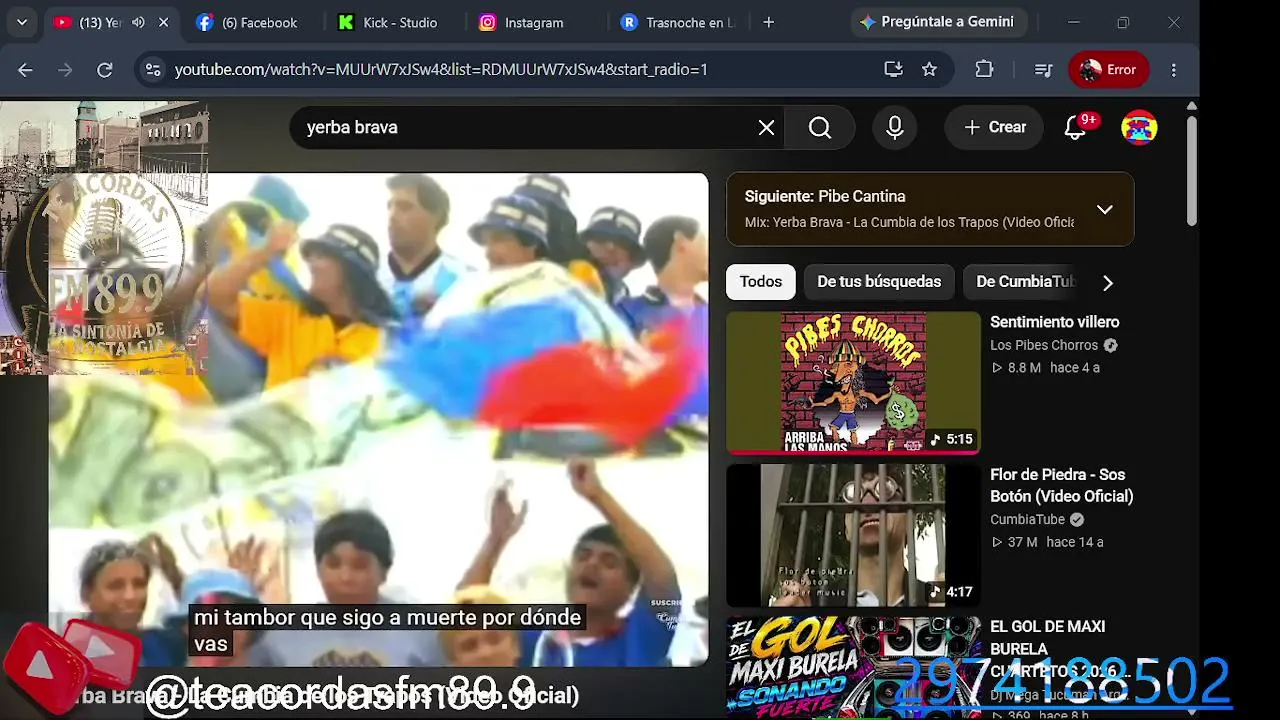
Task: Open the tab search dropdown arrow
Action: (22, 22)
